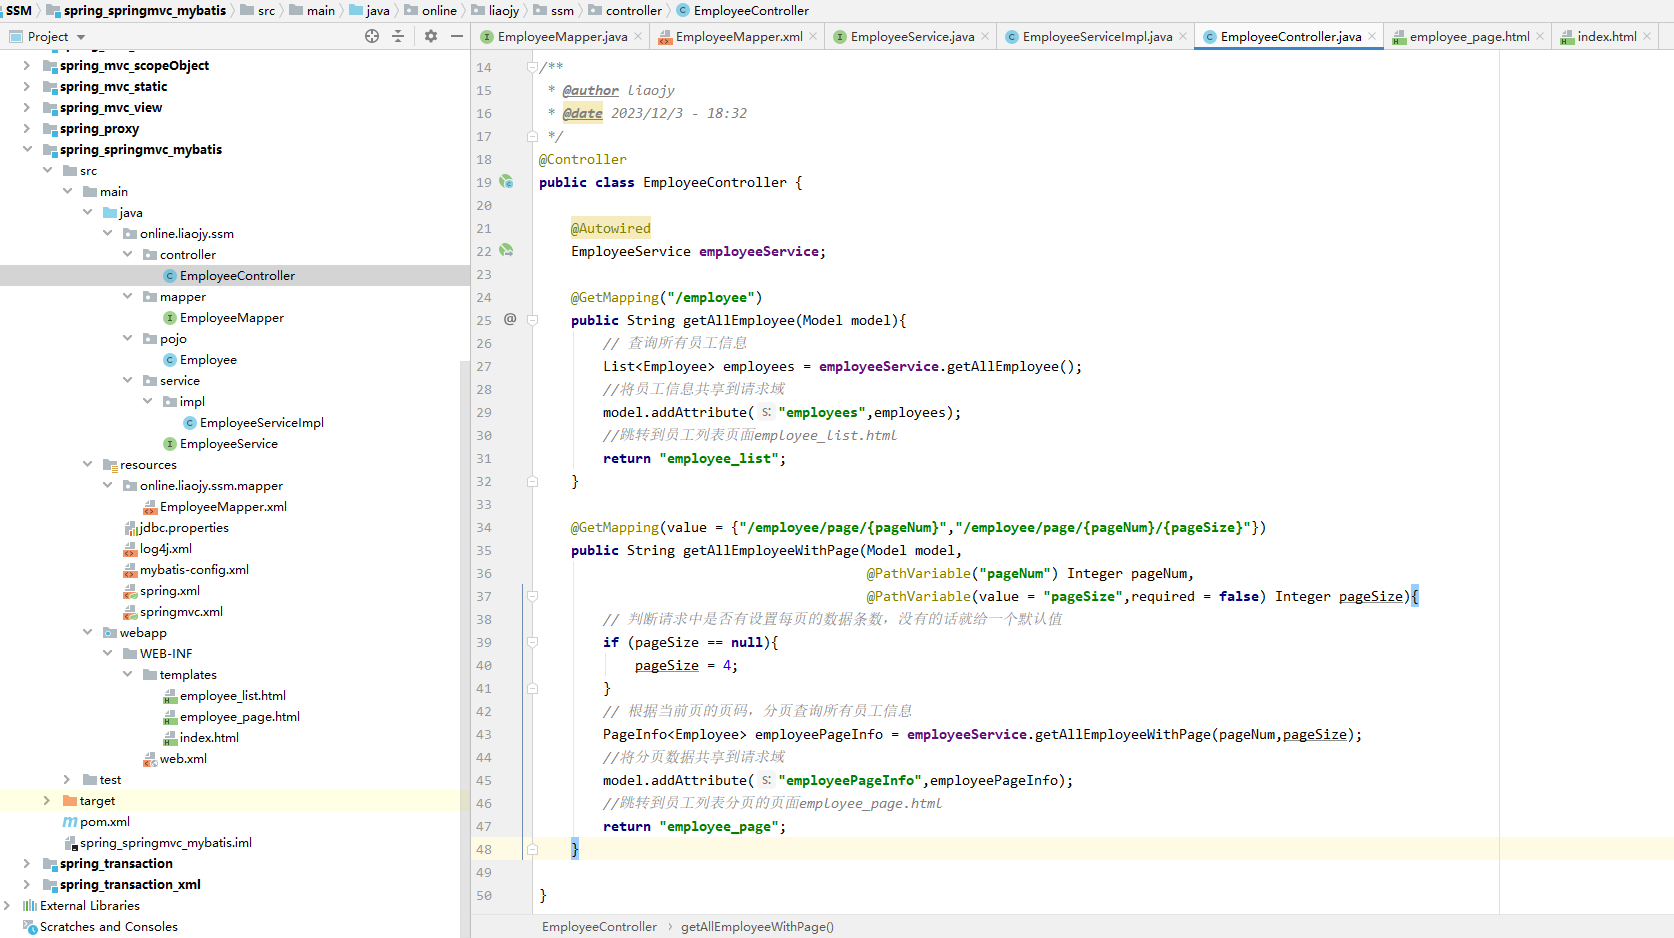1674x938 pixels.
Task: Select EmployeeService interface in tree
Action: [x=228, y=443]
